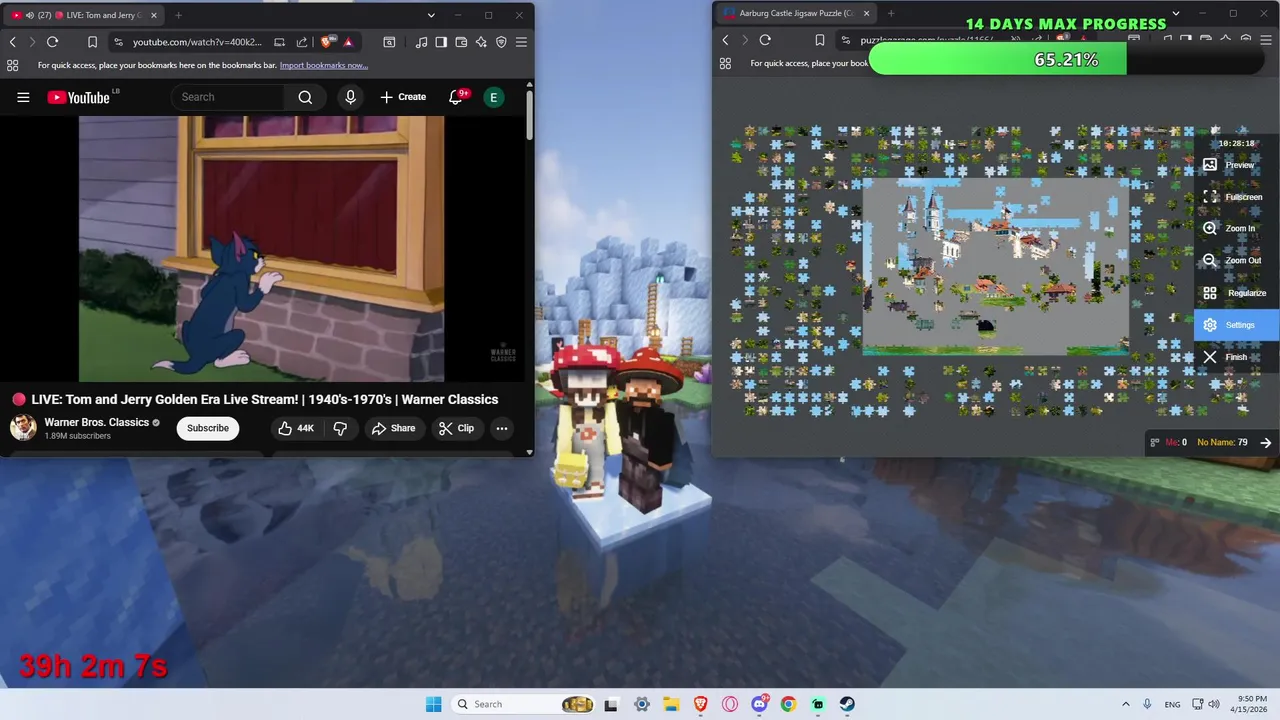1280x720 pixels.
Task: Expand tab search chevron in YouTube window
Action: point(431,15)
